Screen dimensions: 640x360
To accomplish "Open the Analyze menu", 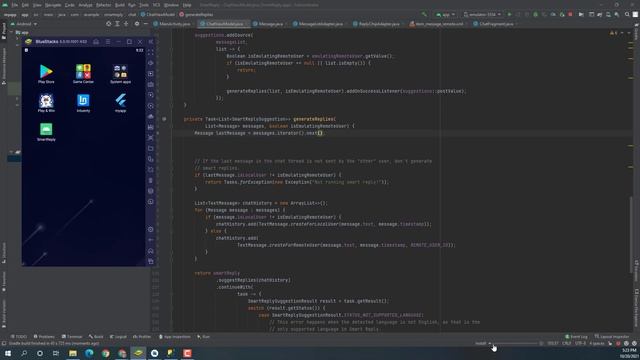I will [x=85, y=5].
